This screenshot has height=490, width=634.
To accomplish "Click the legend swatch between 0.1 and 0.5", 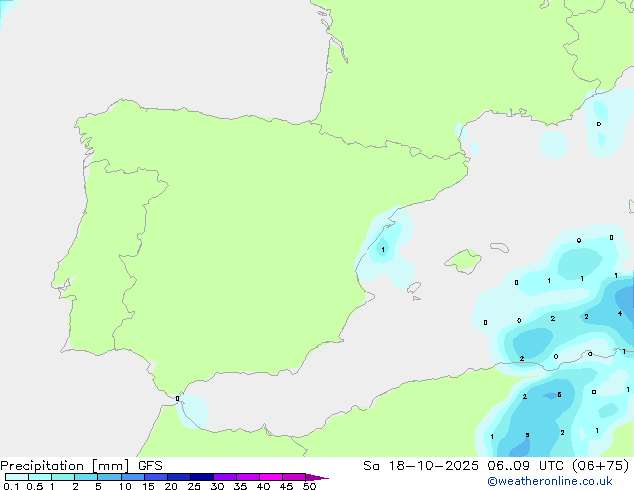I will [17, 477].
